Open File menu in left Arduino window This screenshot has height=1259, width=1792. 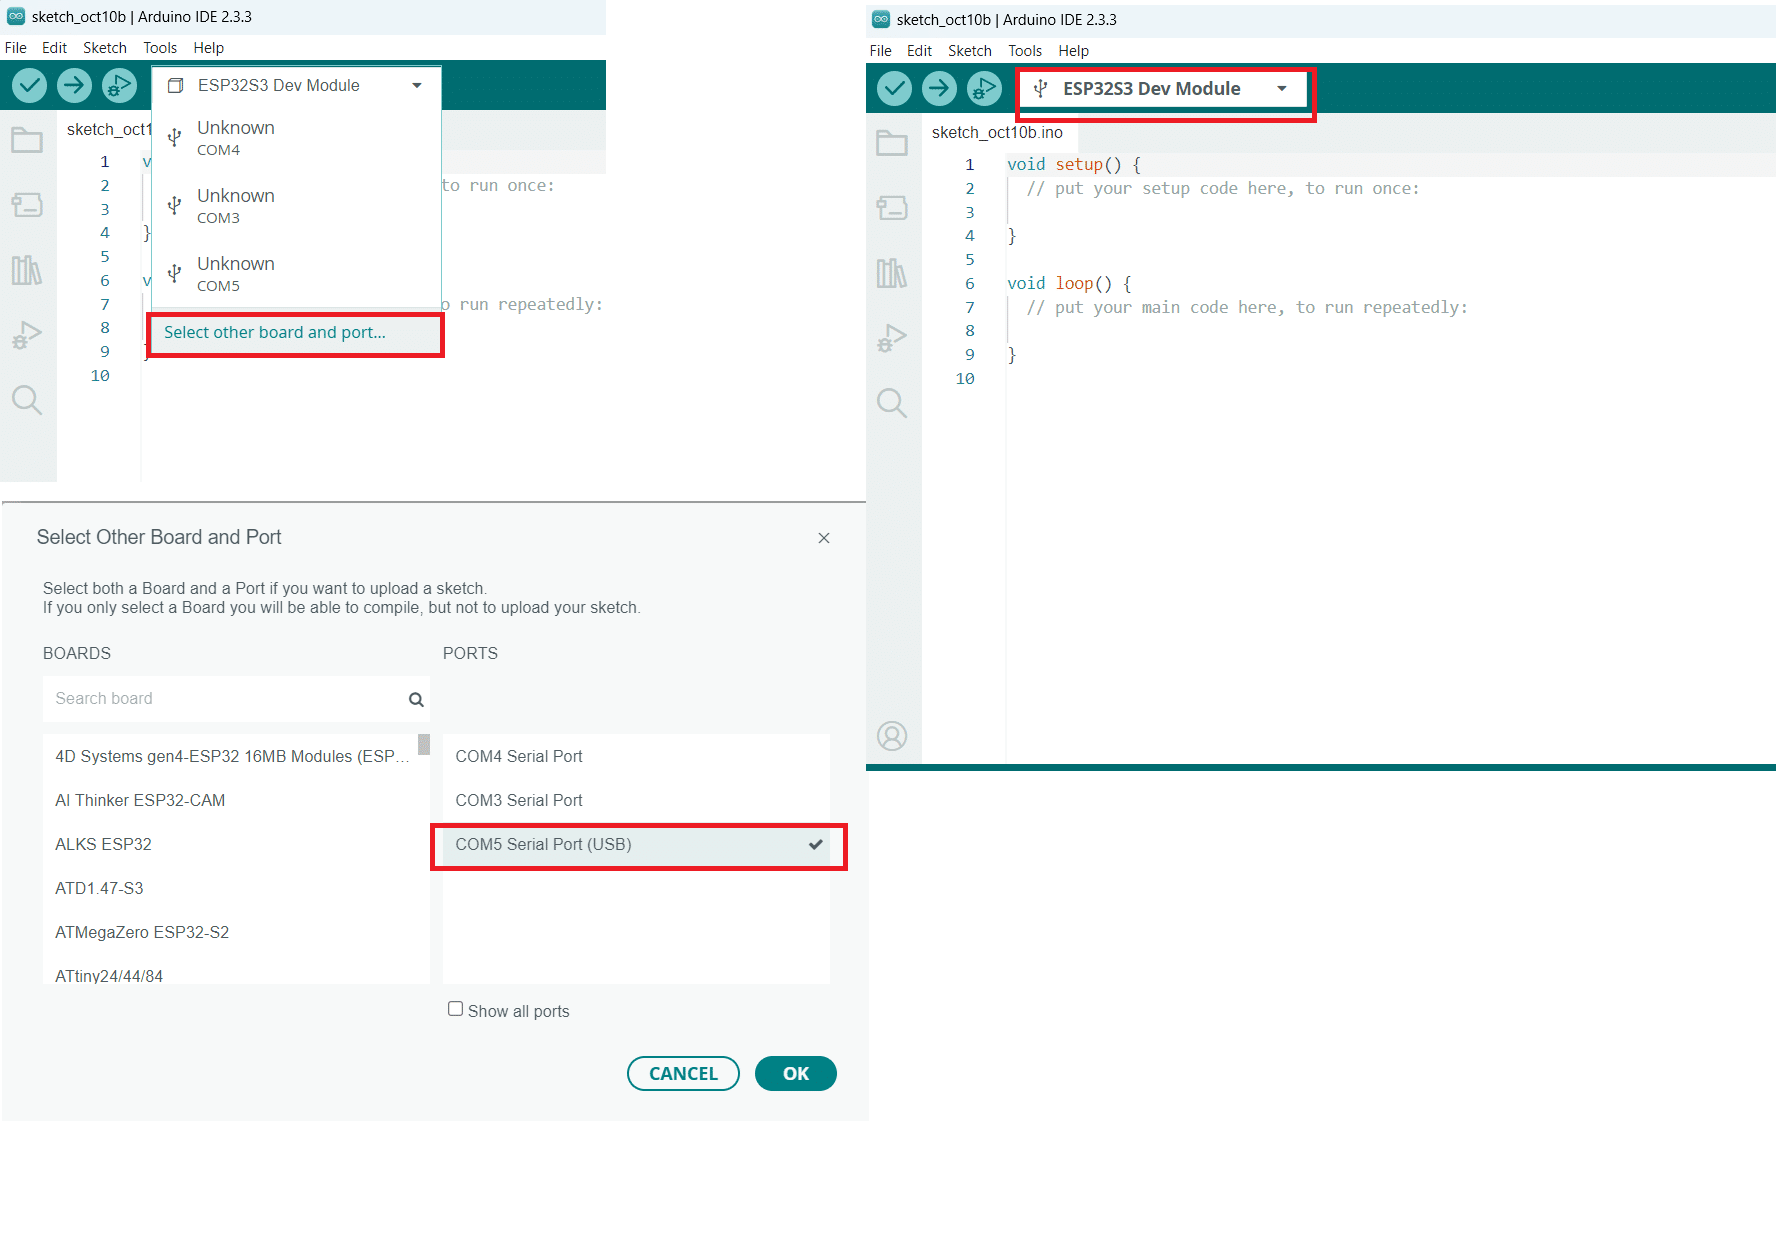[16, 48]
